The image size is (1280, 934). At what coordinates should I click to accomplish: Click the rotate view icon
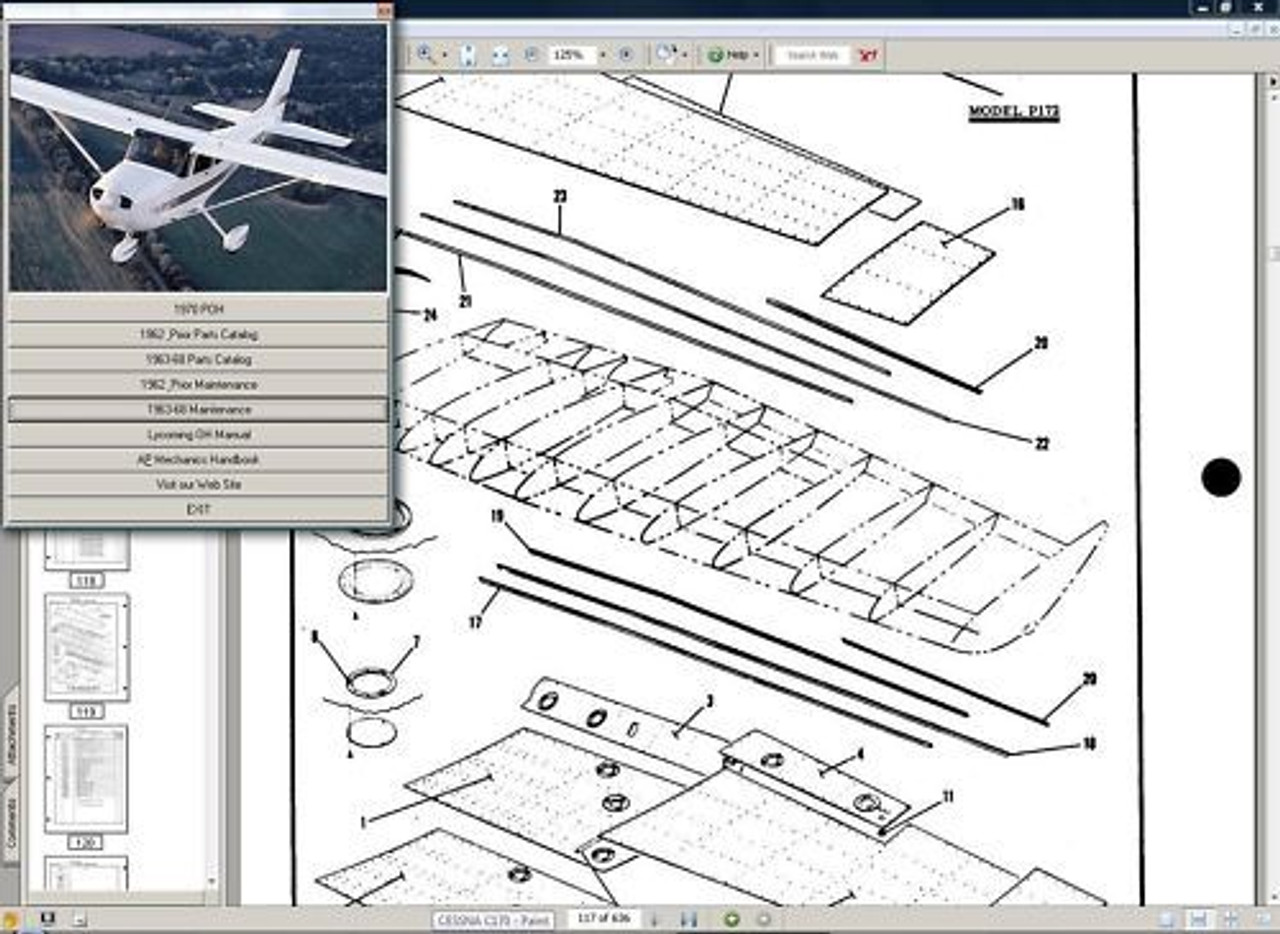pyautogui.click(x=664, y=55)
